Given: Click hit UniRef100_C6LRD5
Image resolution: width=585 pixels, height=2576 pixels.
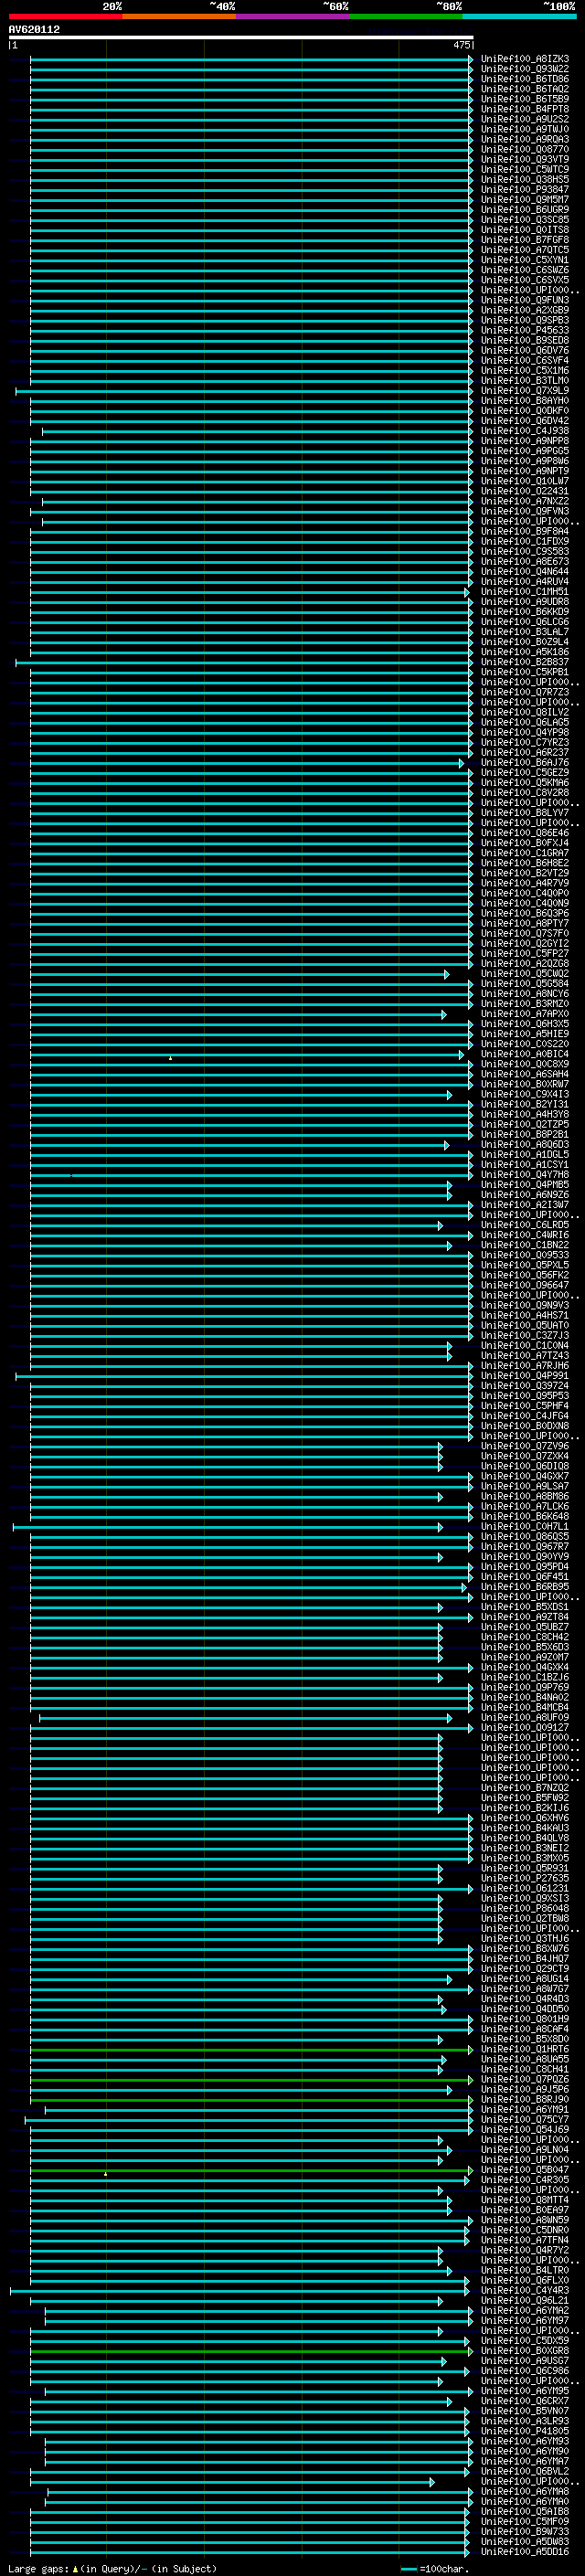Looking at the screenshot, I should tap(525, 1225).
